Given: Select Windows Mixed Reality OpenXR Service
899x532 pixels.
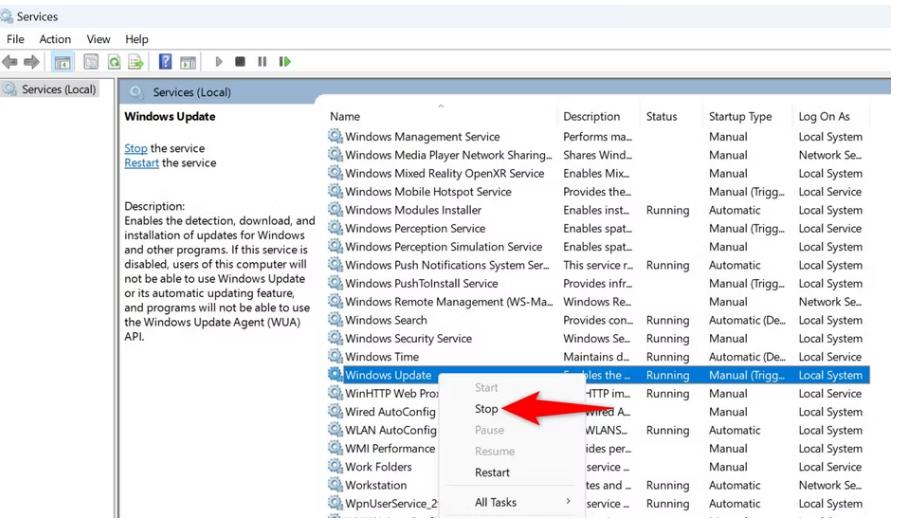Looking at the screenshot, I should [x=444, y=173].
